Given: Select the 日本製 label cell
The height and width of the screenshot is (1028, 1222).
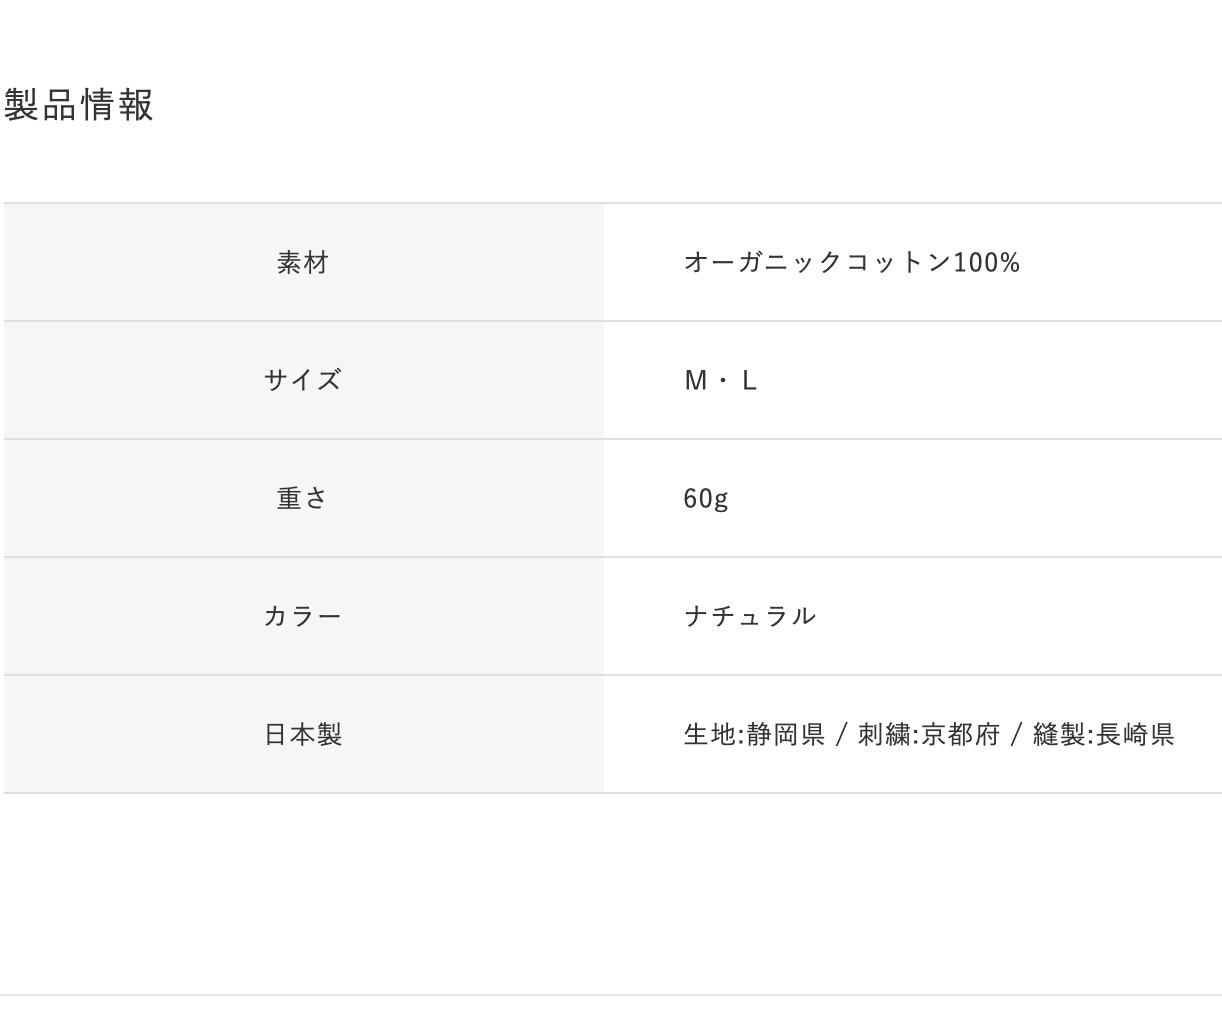Looking at the screenshot, I should coord(303,735).
